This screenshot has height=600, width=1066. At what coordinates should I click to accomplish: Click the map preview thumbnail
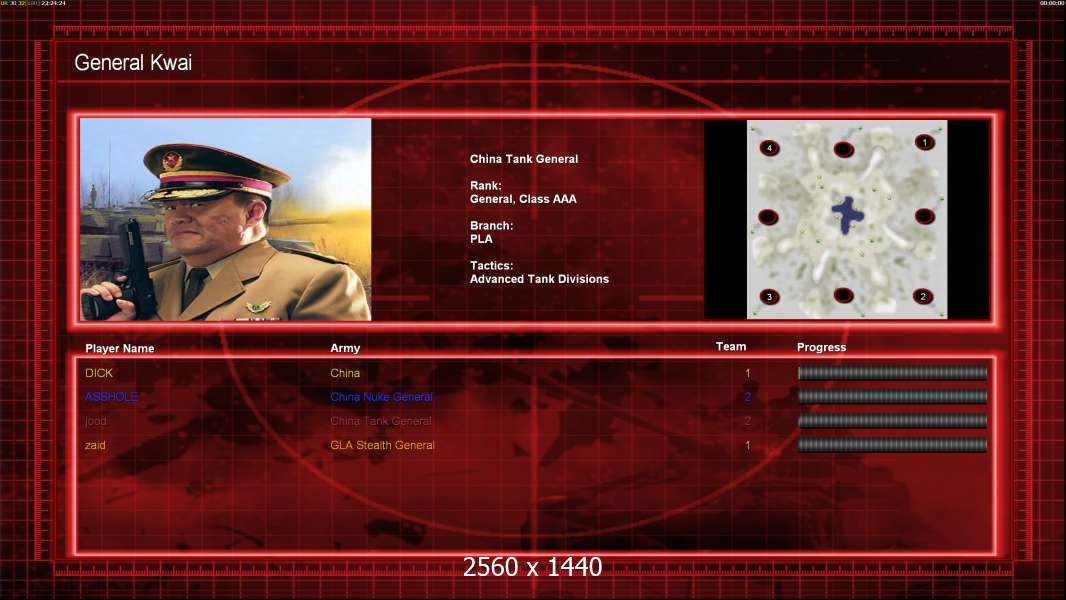[846, 219]
